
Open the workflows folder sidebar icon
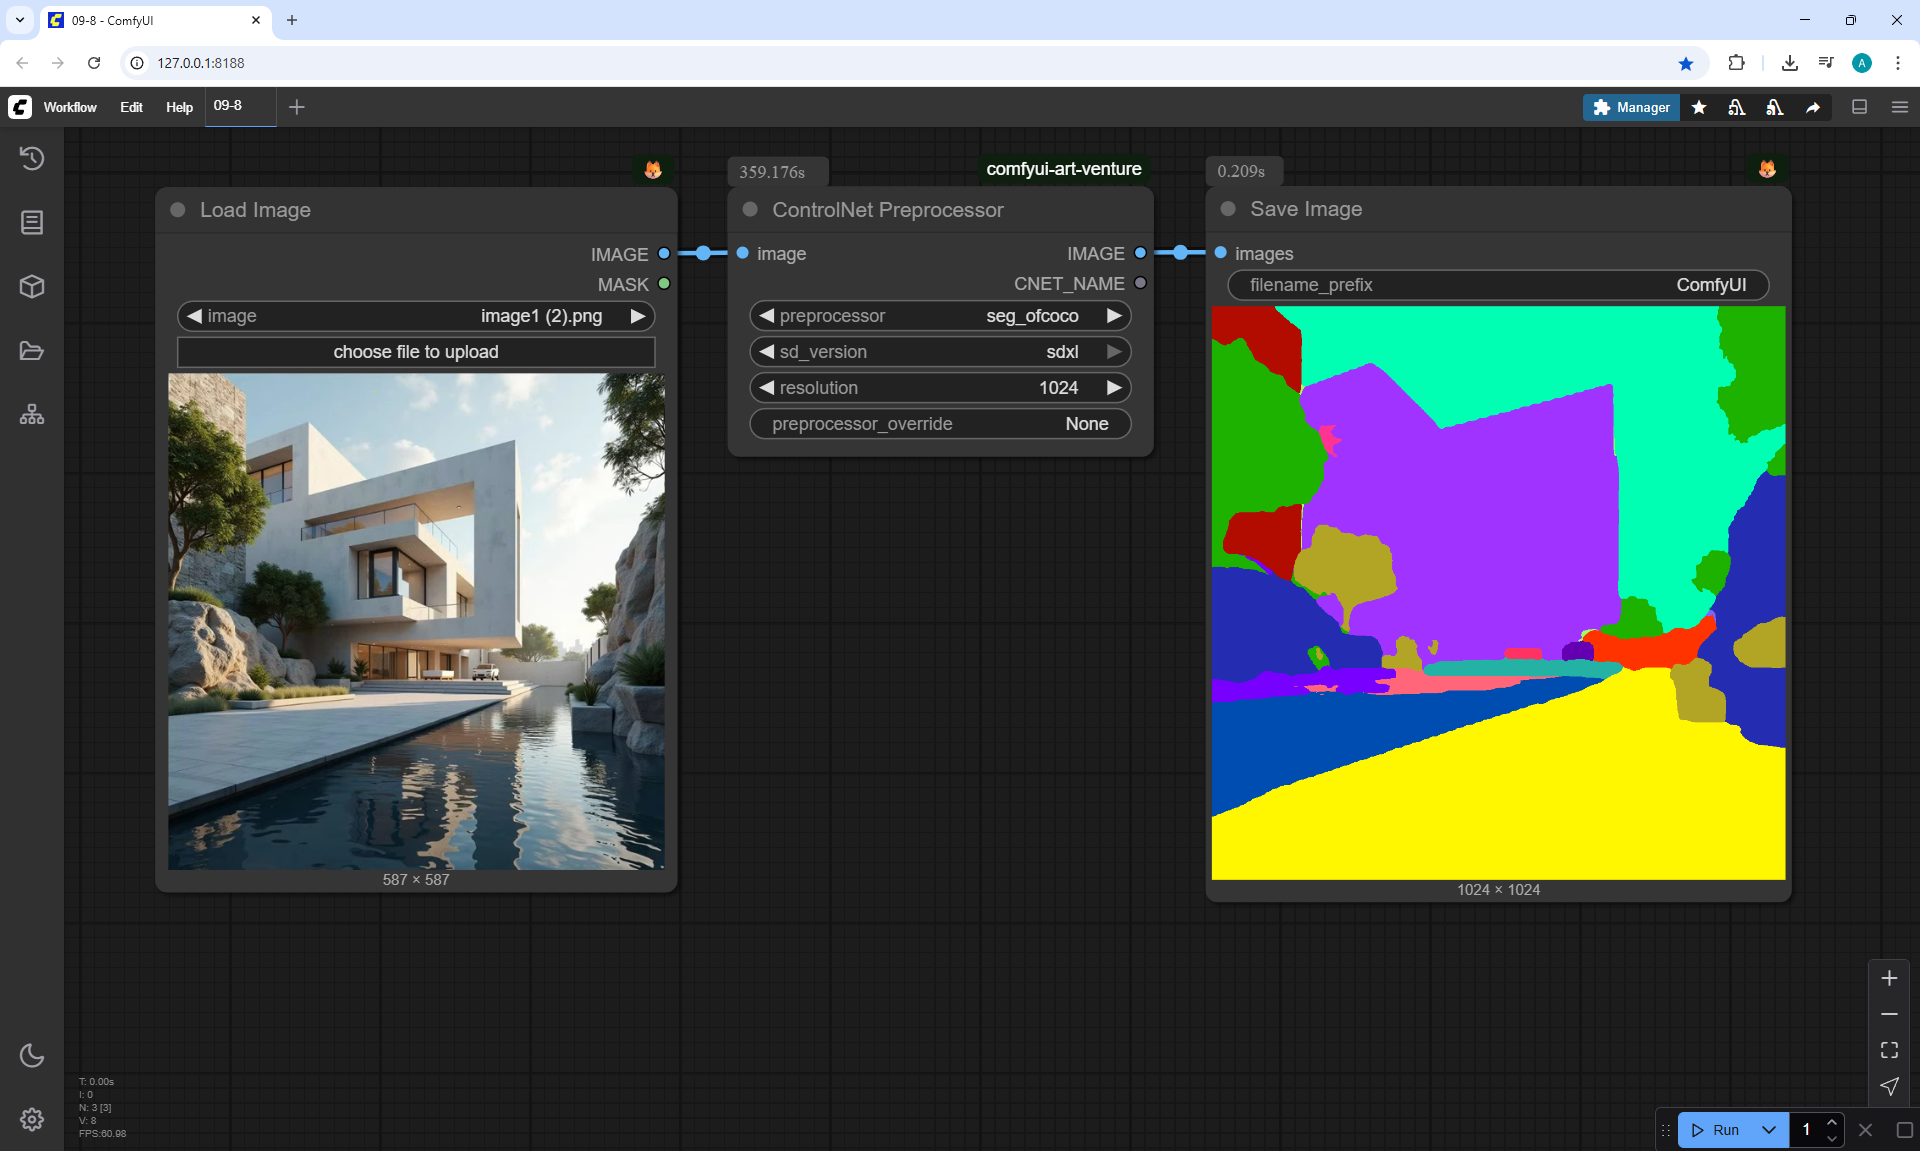point(32,351)
